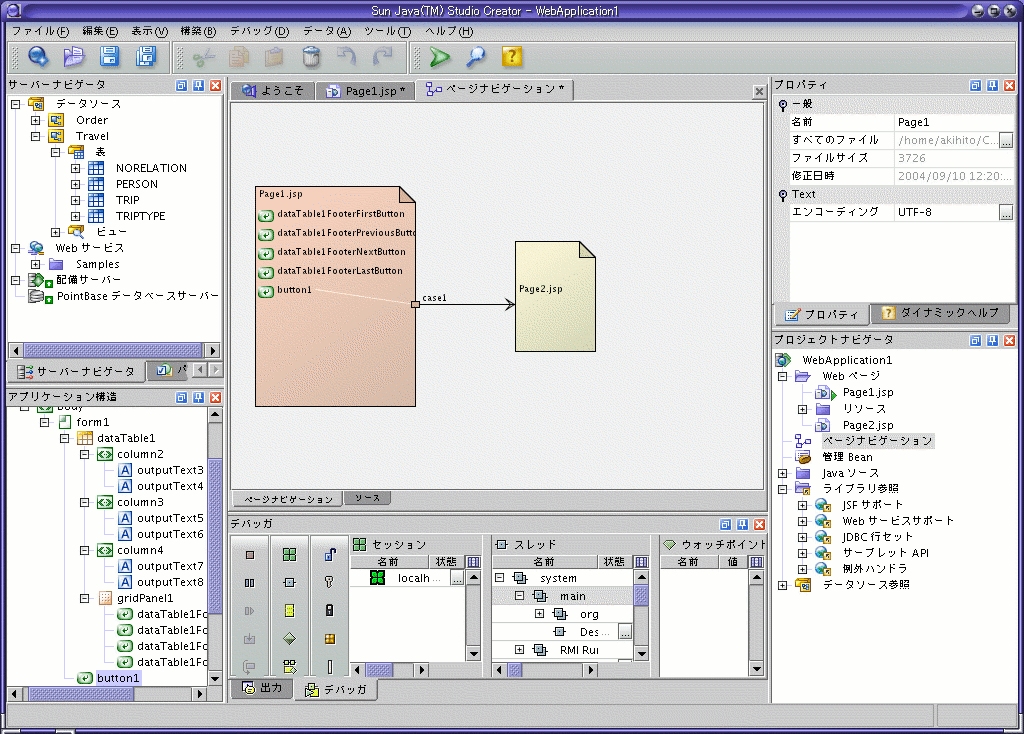Viewport: 1024px width, 734px height.
Task: Collapse the データソース tree node
Action: (x=16, y=104)
